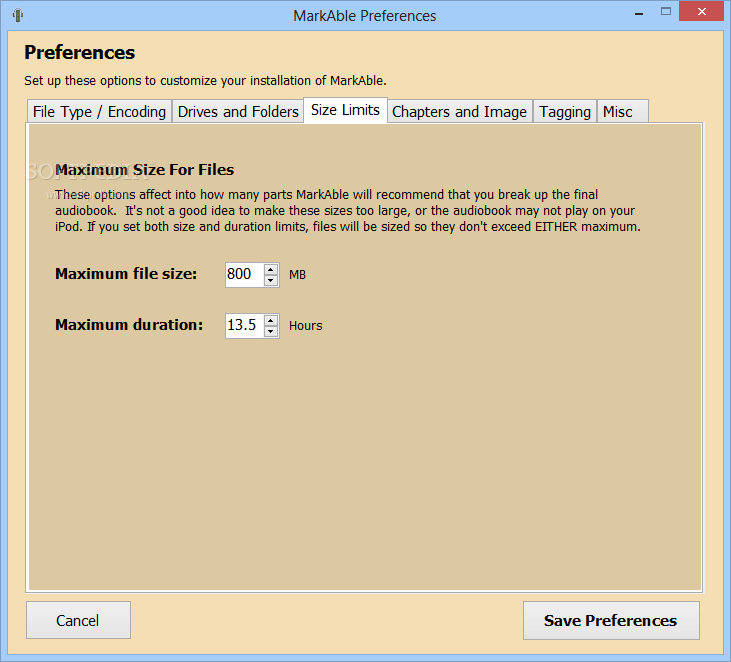Cancel the preferences dialog
731x662 pixels.
pyautogui.click(x=78, y=620)
